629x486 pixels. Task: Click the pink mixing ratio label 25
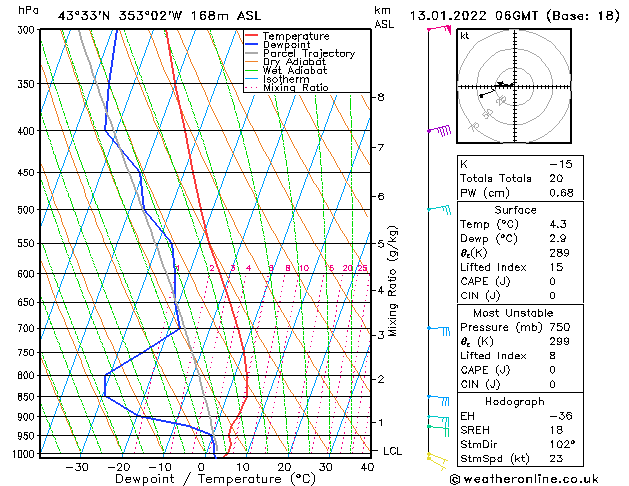click(x=363, y=268)
